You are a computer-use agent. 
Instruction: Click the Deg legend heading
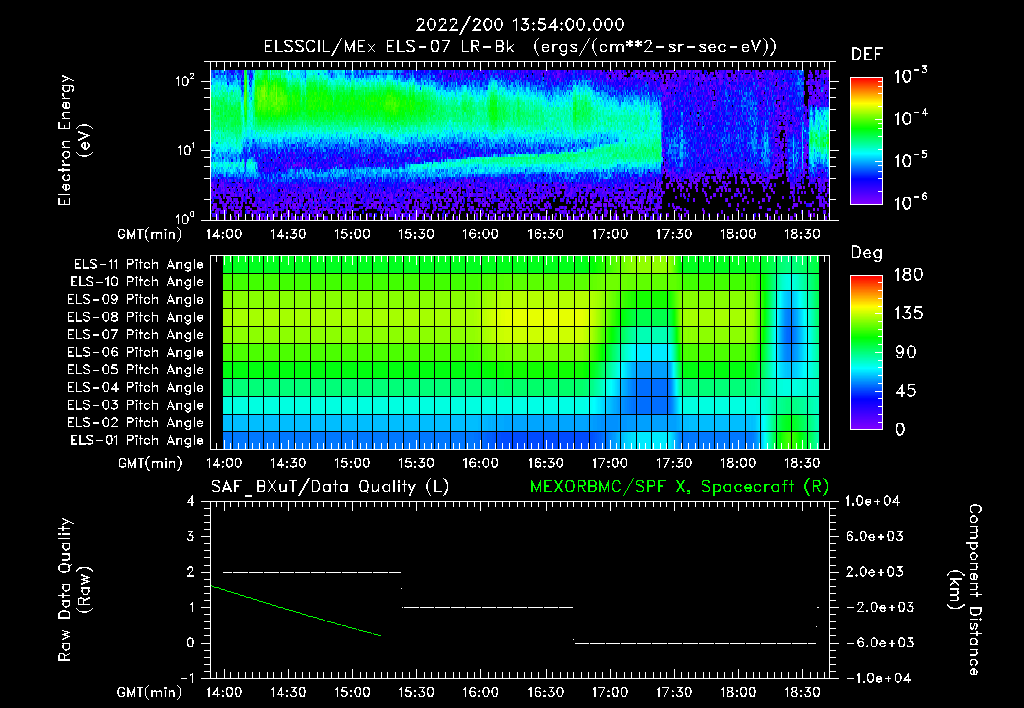pos(867,253)
